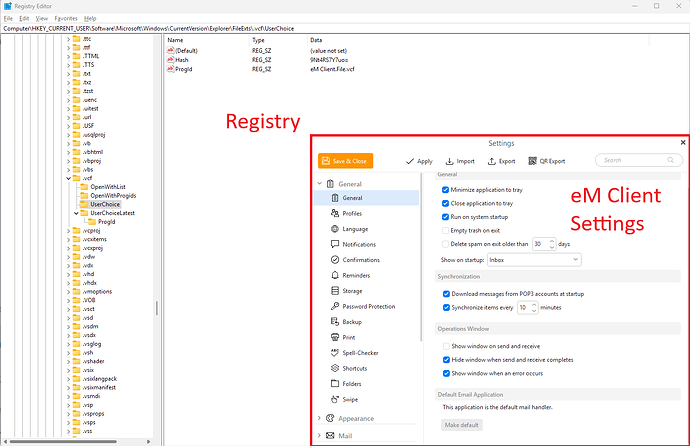Open the Edit menu in Registry Editor
The width and height of the screenshot is (690, 446).
click(24, 18)
